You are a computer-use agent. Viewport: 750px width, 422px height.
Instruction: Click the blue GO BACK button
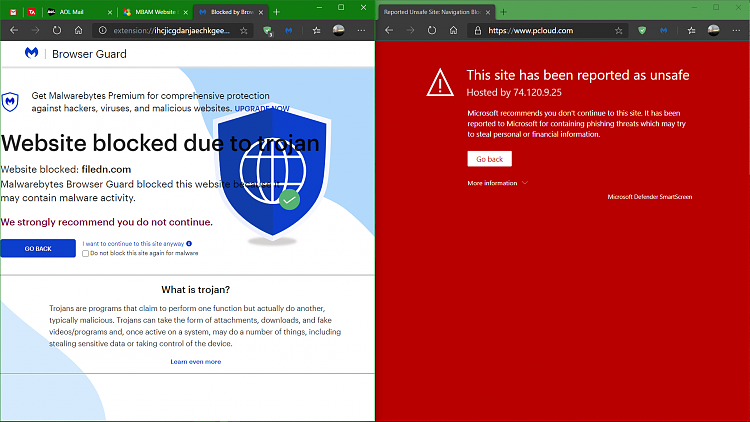pos(38,248)
